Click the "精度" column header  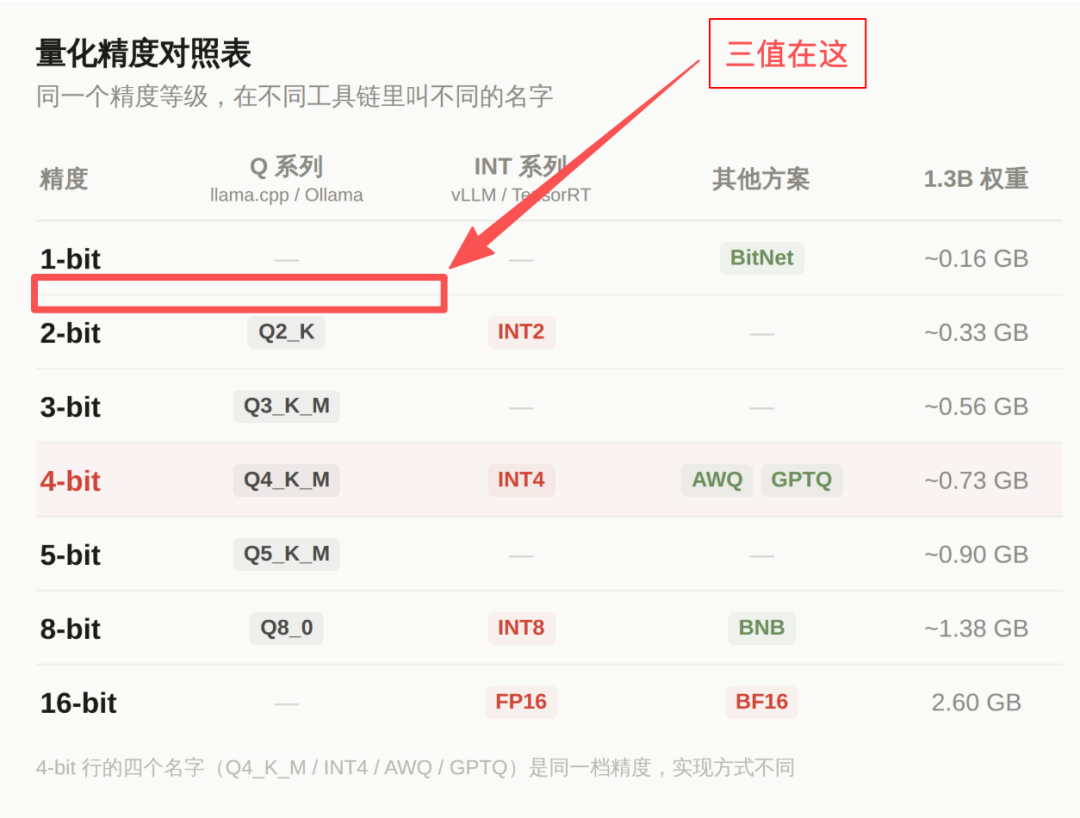64,179
